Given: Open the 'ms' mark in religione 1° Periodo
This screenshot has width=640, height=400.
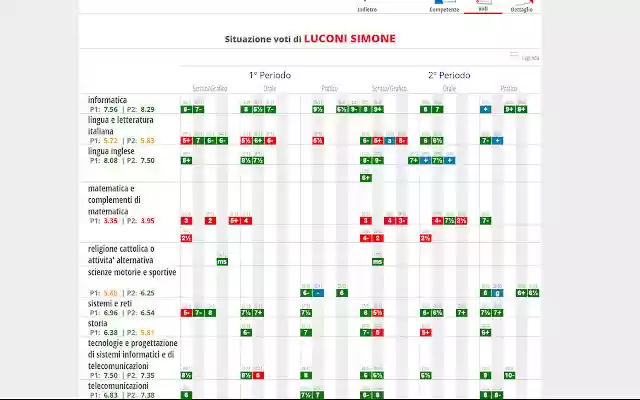Looking at the screenshot, I should 222,262.
